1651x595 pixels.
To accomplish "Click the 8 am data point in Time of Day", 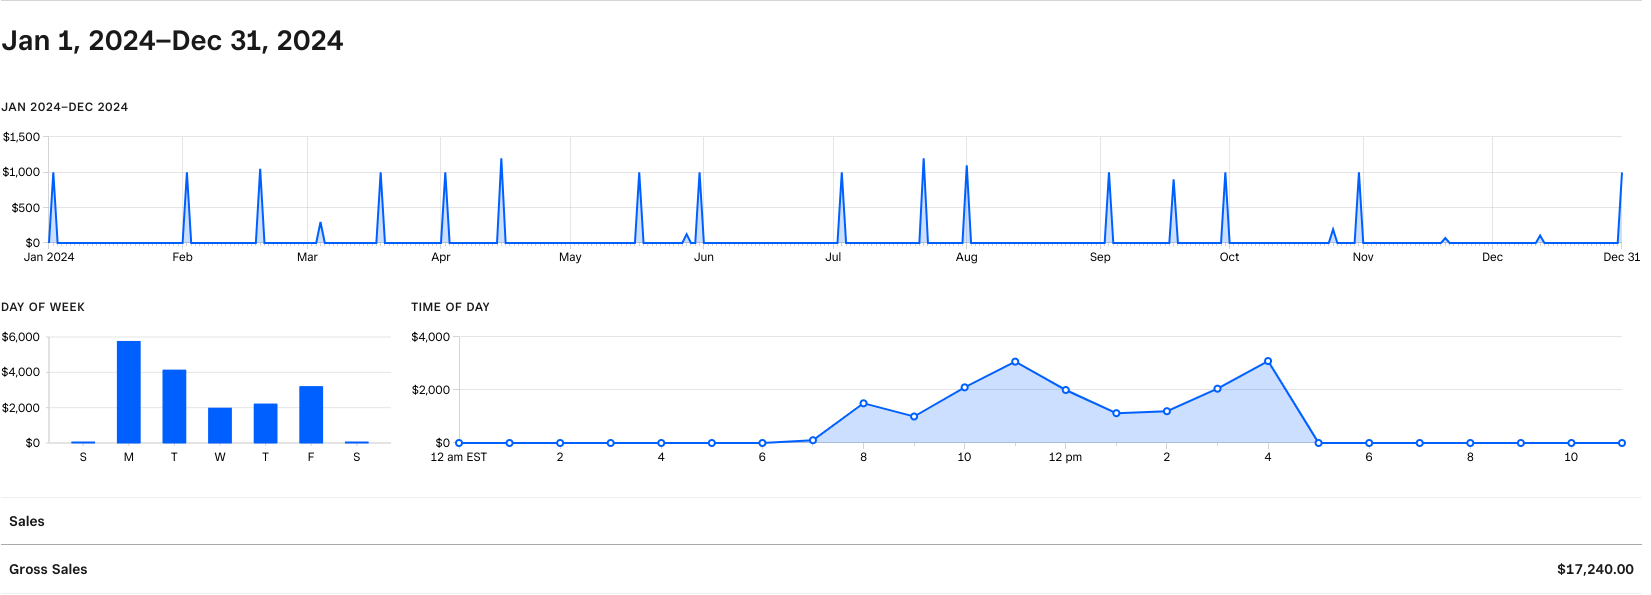I will tap(863, 403).
